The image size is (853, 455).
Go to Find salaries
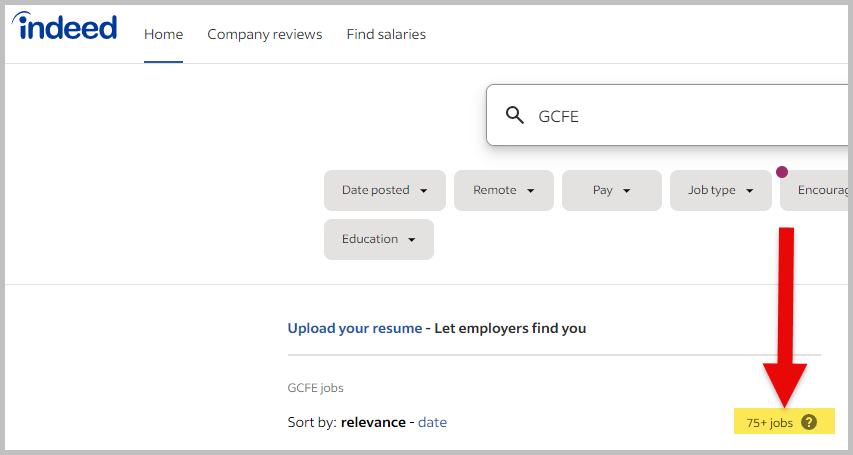click(x=386, y=34)
